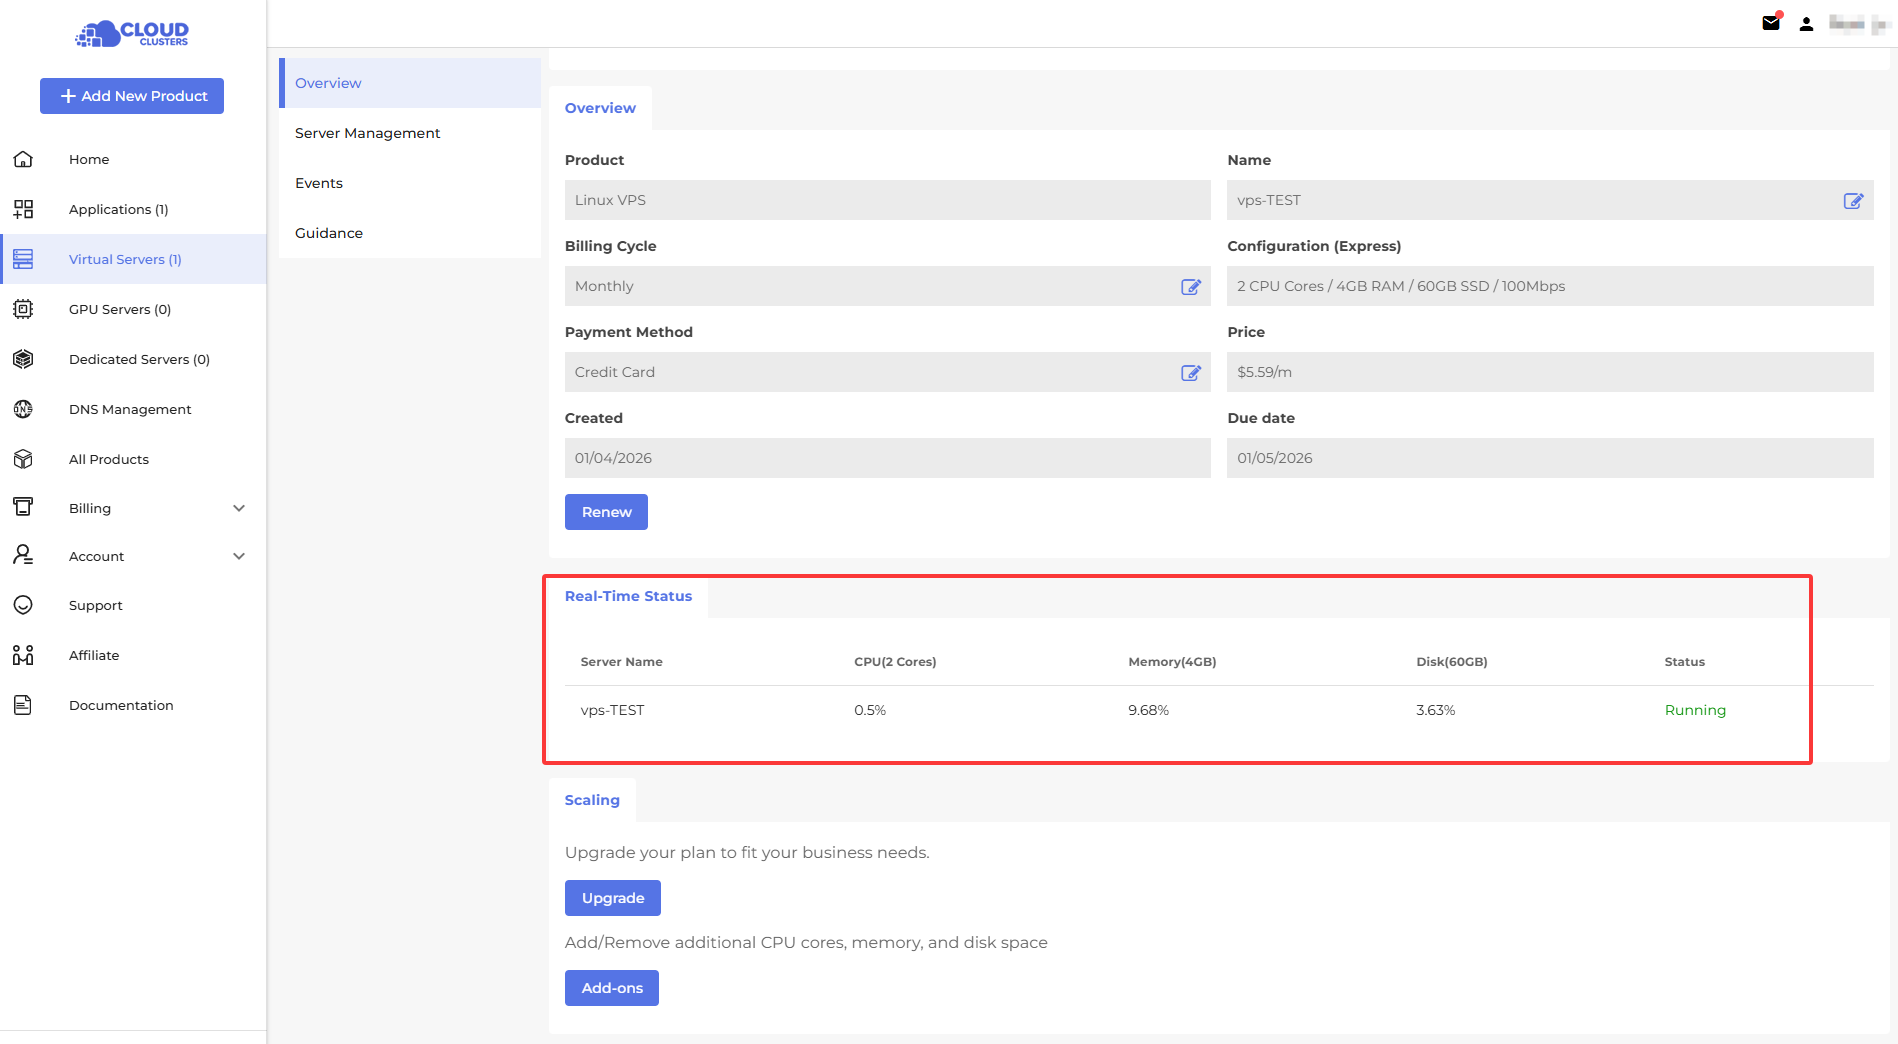Open the mail notifications icon
The image size is (1898, 1044).
(x=1771, y=23)
